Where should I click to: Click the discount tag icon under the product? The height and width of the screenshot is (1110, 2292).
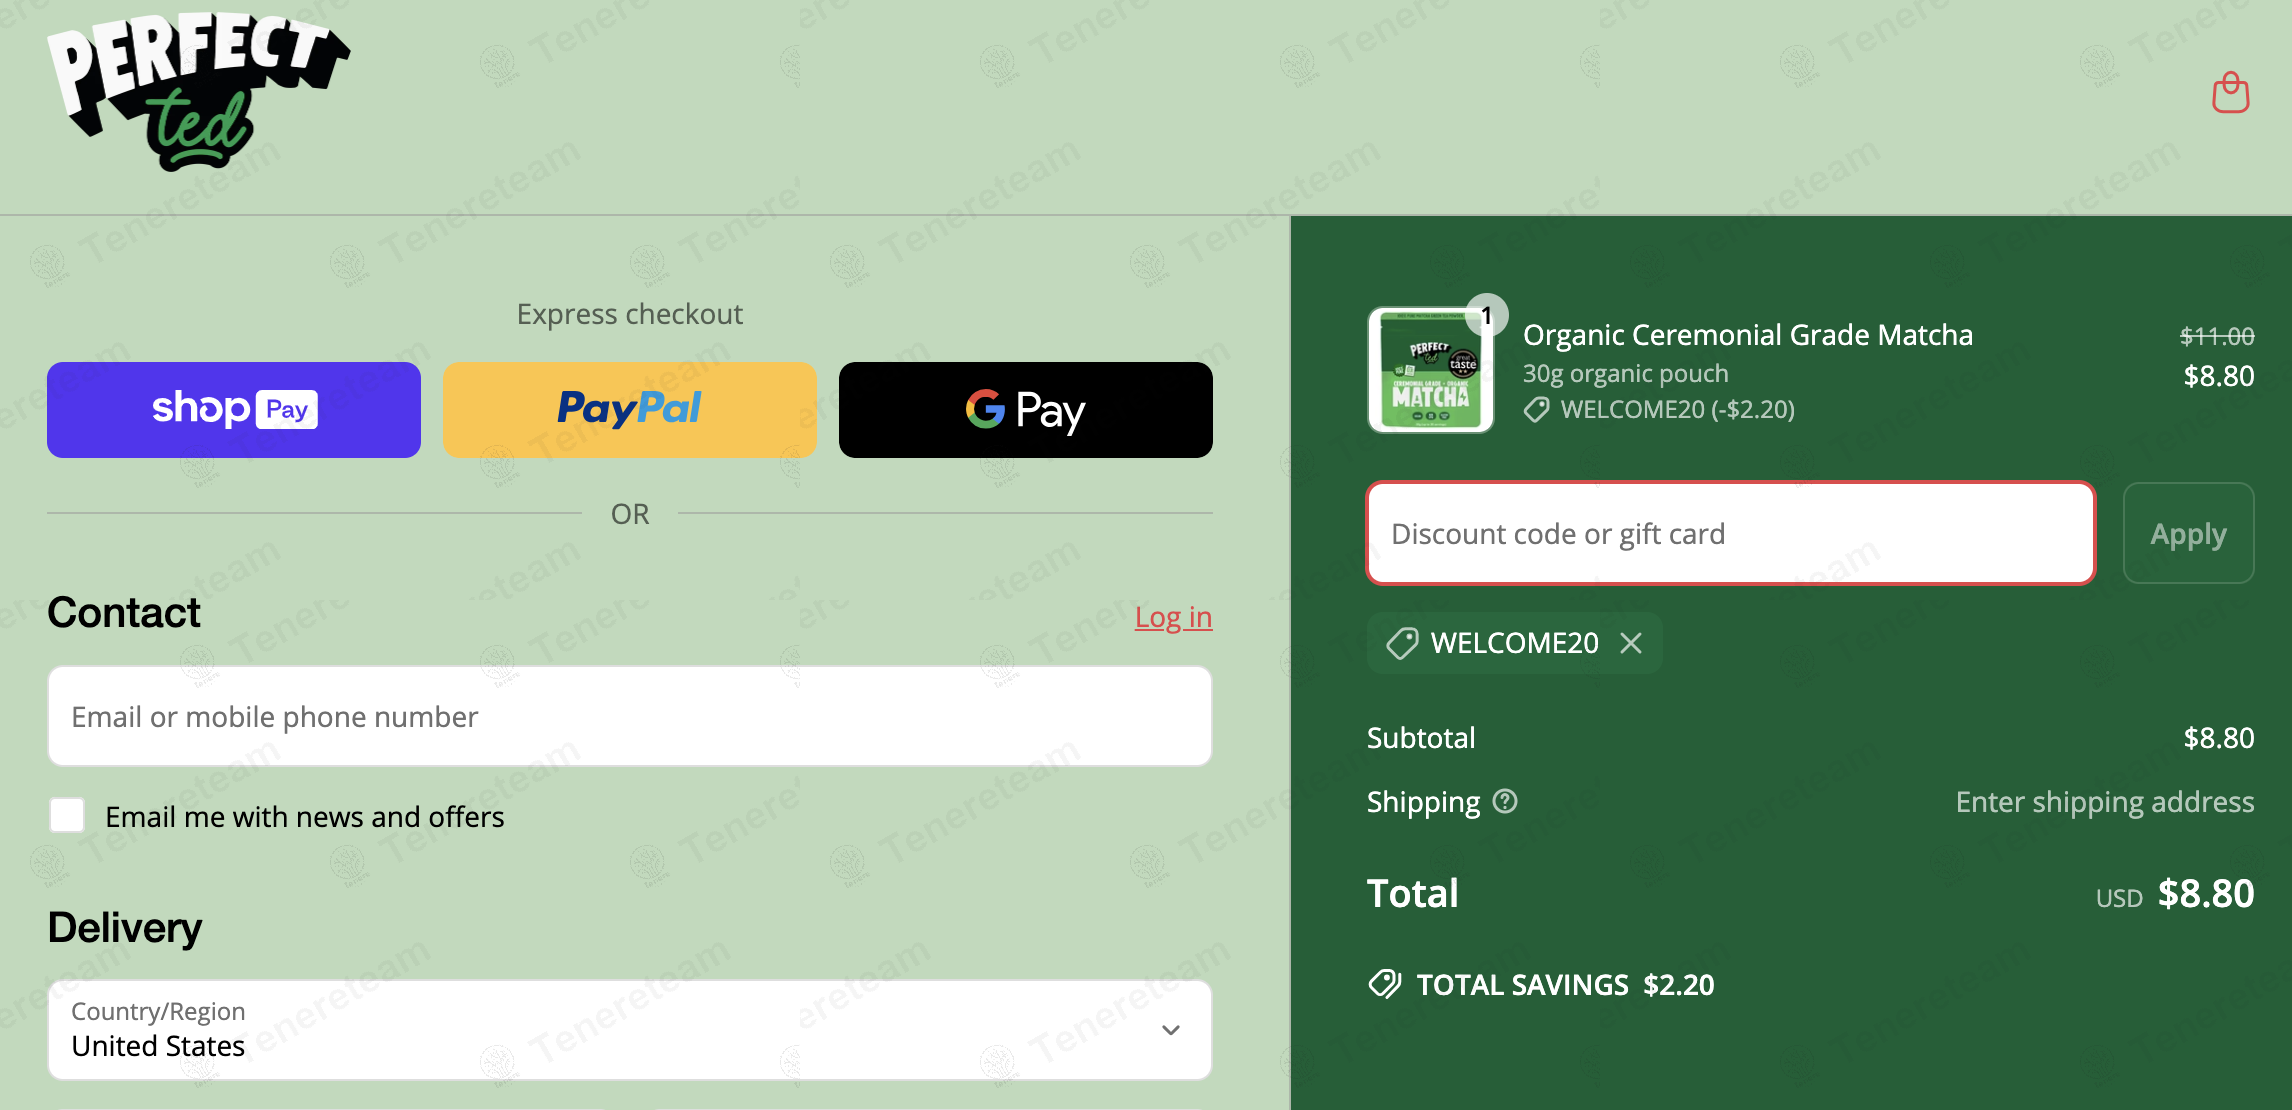pos(1537,410)
